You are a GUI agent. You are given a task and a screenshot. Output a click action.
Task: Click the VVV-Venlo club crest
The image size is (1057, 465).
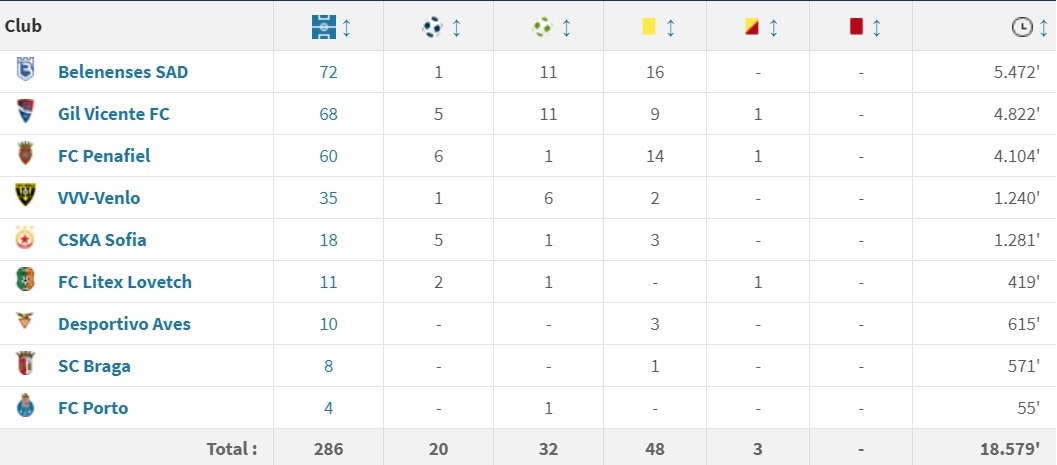(x=26, y=197)
